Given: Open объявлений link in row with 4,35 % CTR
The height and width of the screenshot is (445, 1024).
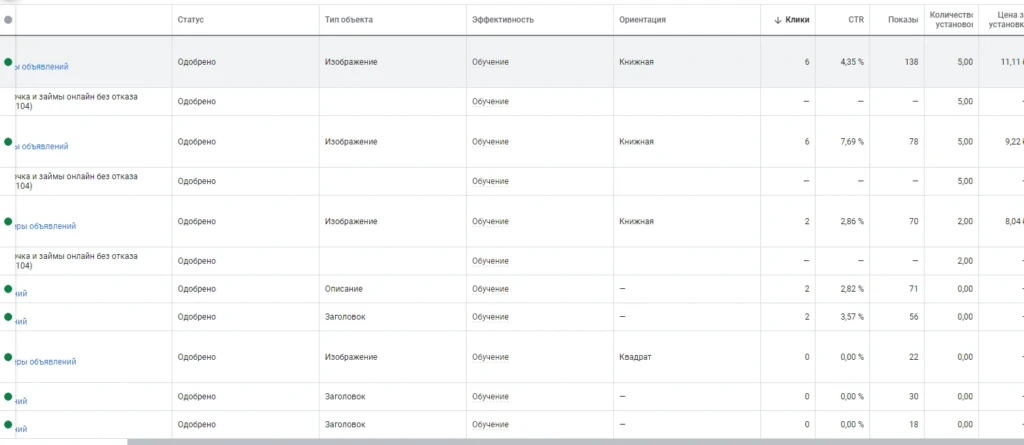Looking at the screenshot, I should [42, 67].
